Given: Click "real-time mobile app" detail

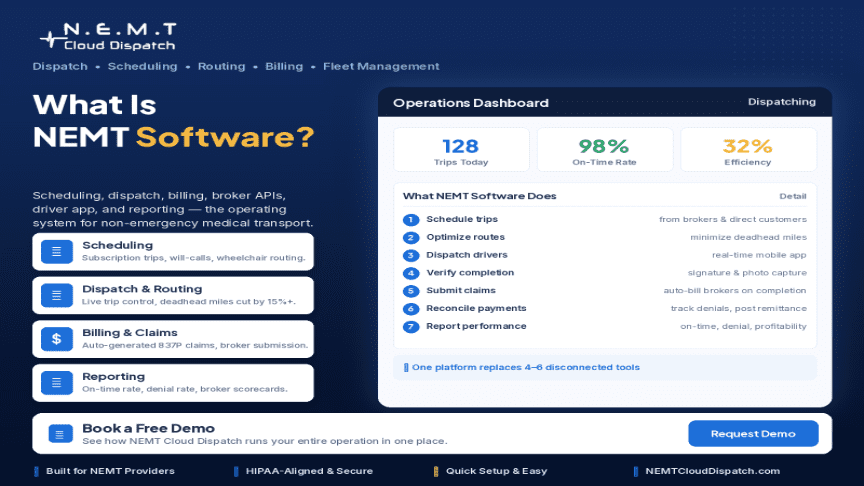Looking at the screenshot, I should point(759,255).
